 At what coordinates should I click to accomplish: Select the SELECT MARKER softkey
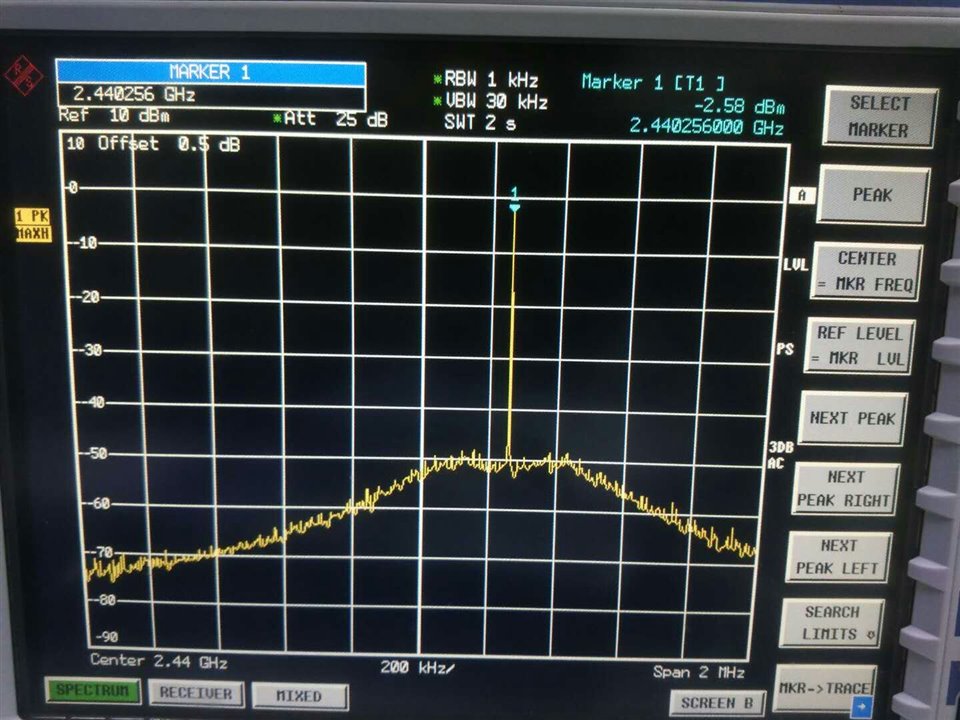tap(879, 117)
